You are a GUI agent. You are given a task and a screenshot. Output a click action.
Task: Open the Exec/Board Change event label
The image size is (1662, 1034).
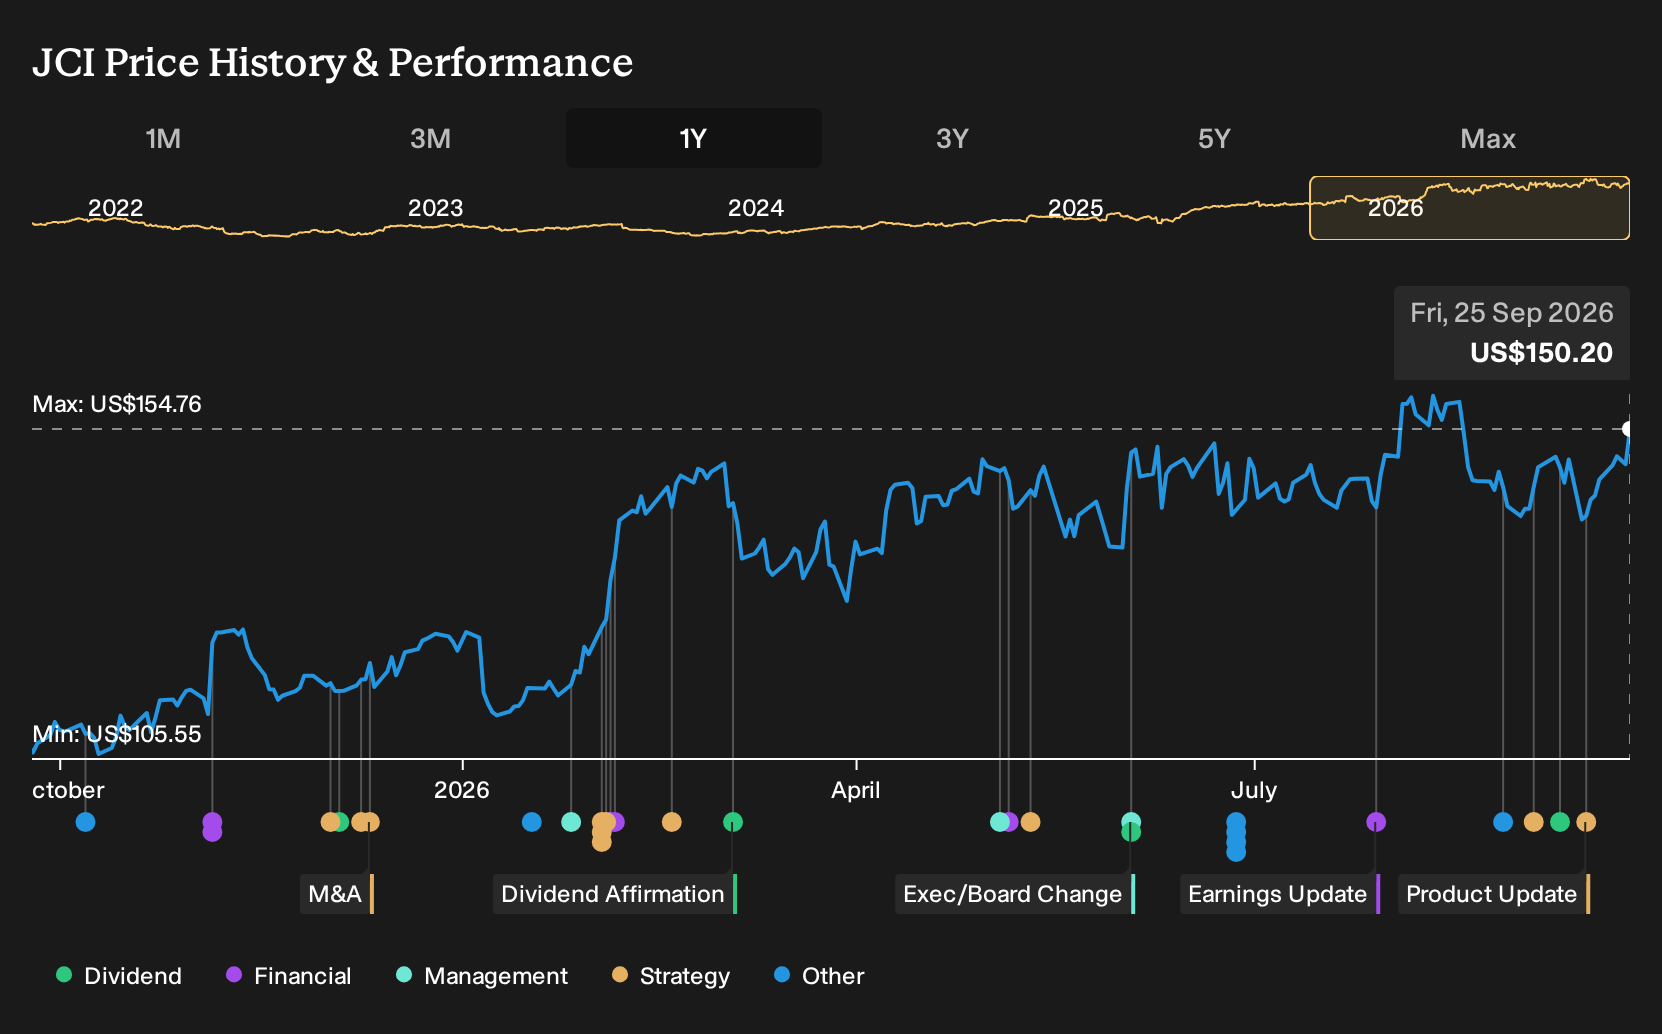(x=1015, y=894)
